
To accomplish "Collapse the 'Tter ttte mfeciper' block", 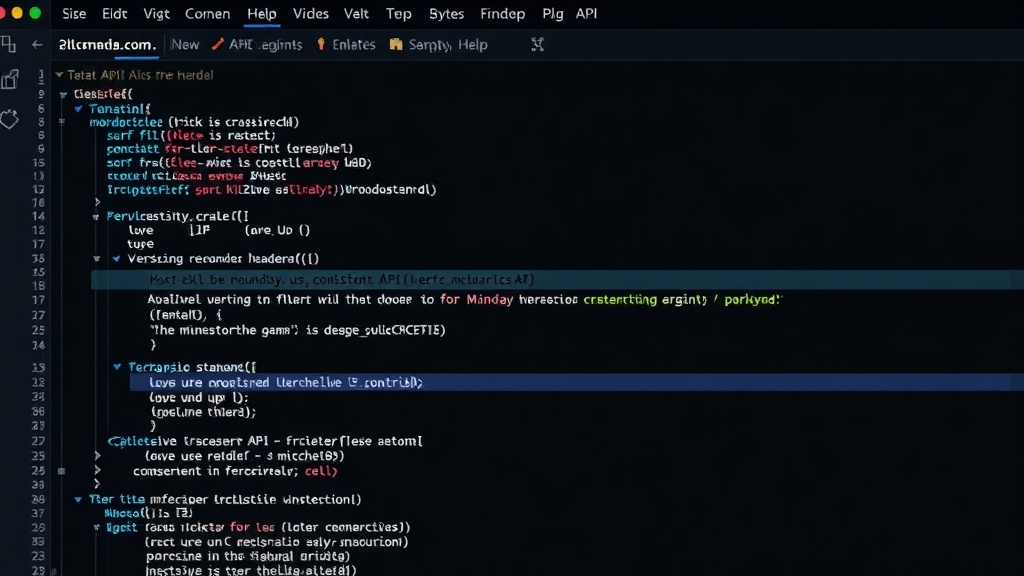I will (x=78, y=500).
